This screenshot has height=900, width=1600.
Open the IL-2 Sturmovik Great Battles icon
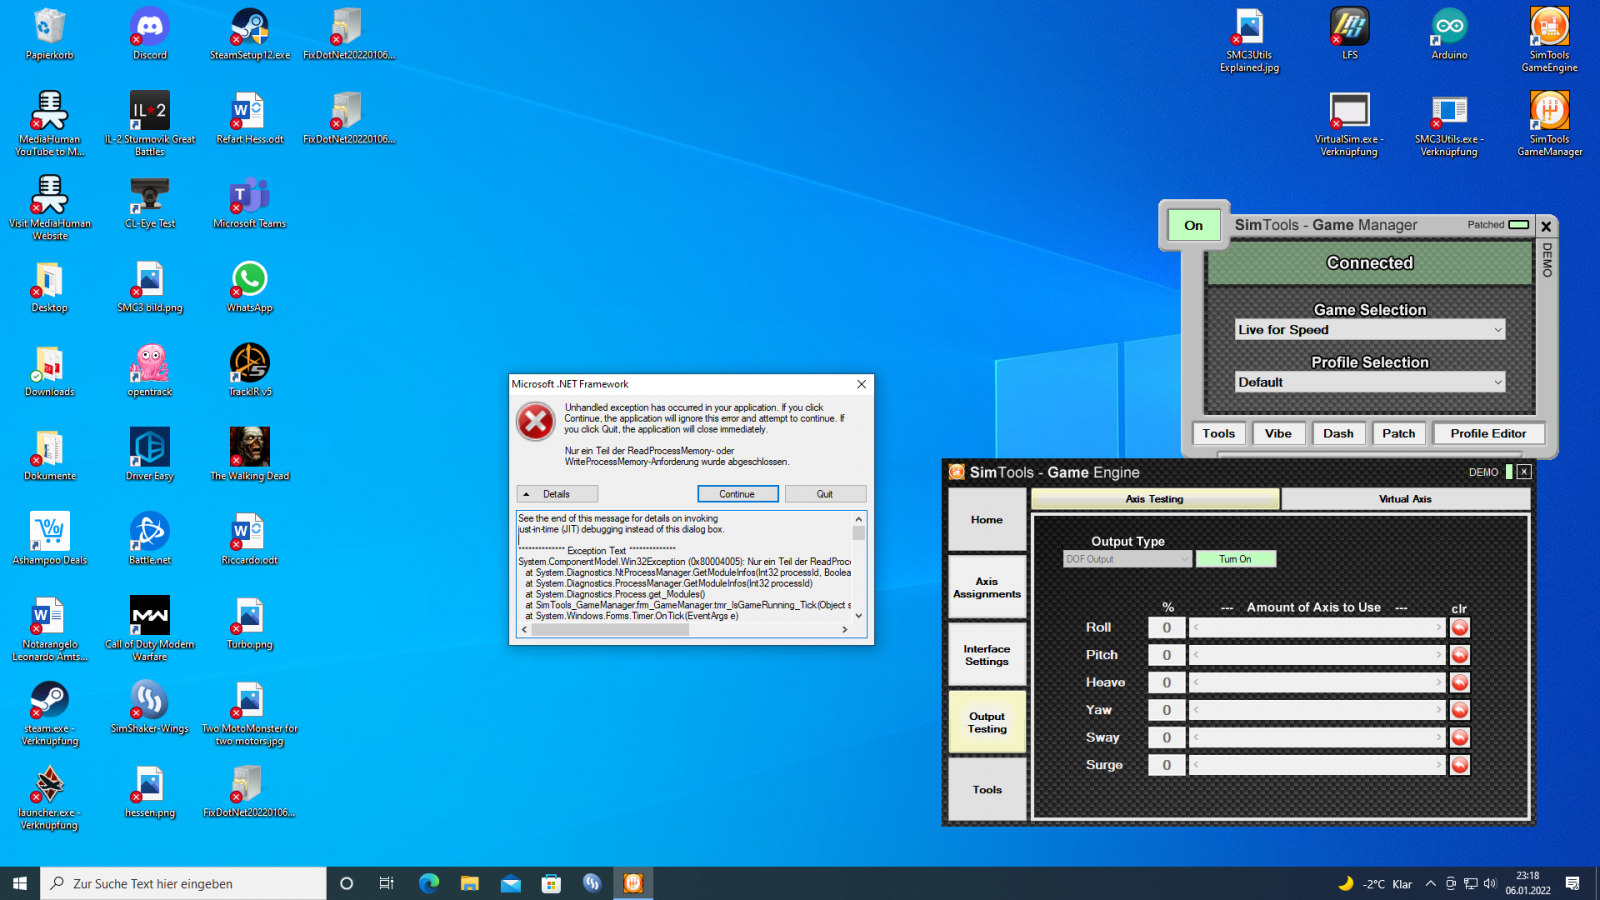click(150, 123)
